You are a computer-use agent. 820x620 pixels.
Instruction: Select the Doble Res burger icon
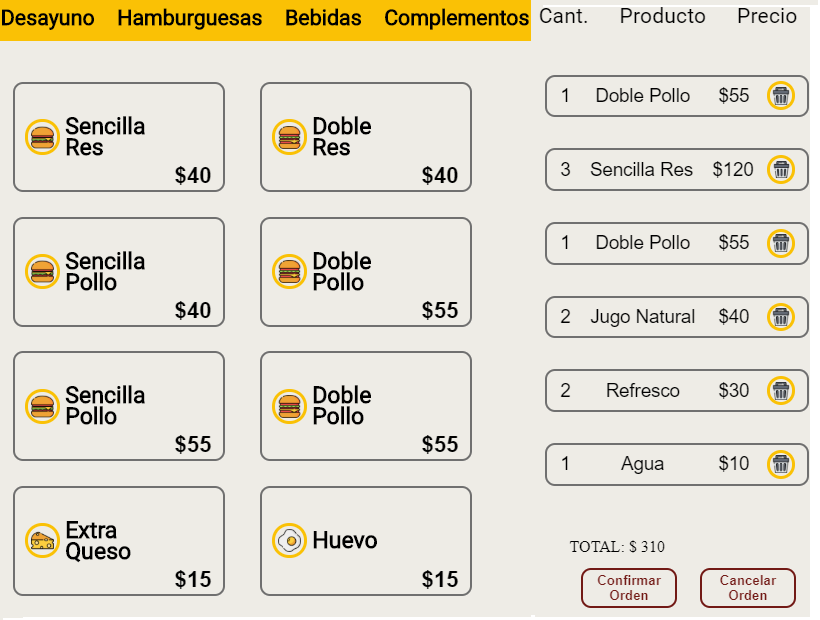point(289,137)
